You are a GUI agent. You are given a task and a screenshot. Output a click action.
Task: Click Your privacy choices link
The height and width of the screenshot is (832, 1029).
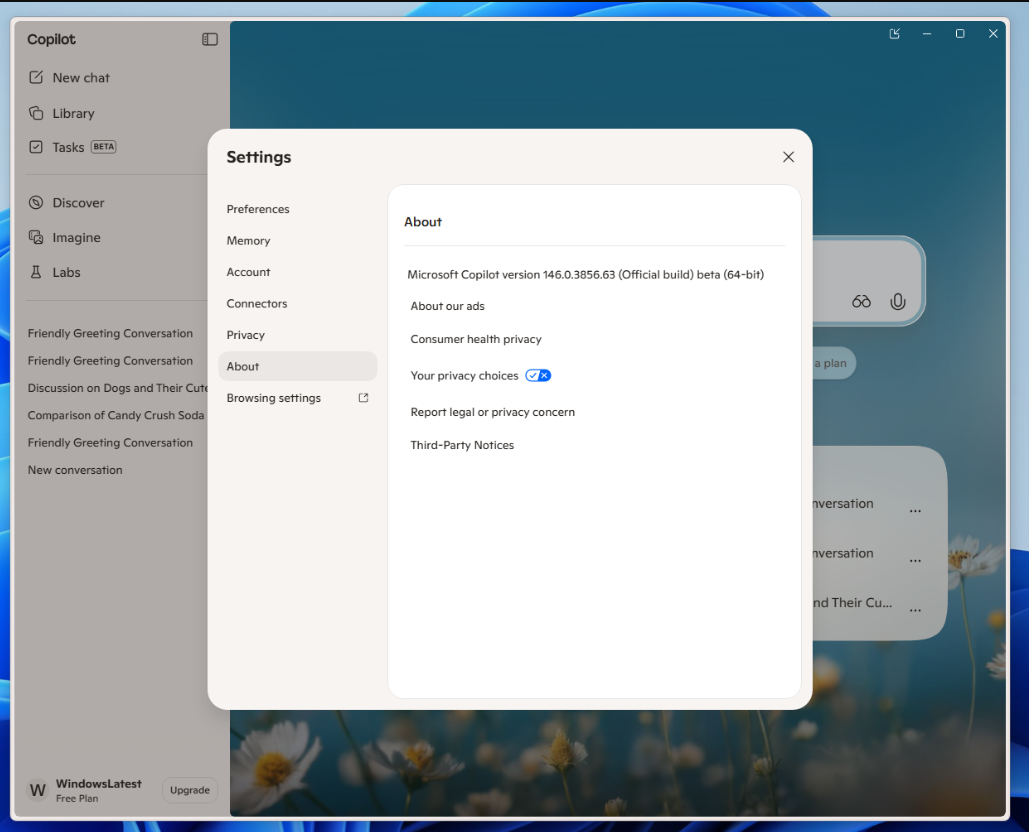464,375
